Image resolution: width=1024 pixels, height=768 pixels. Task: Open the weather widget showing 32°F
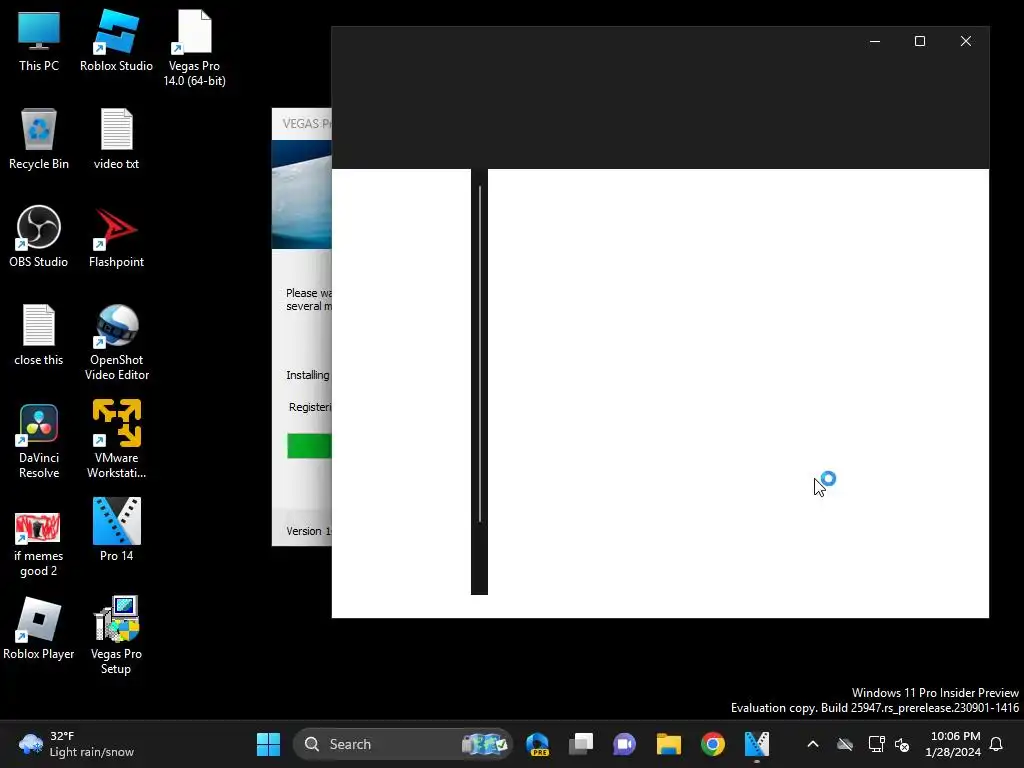click(77, 744)
